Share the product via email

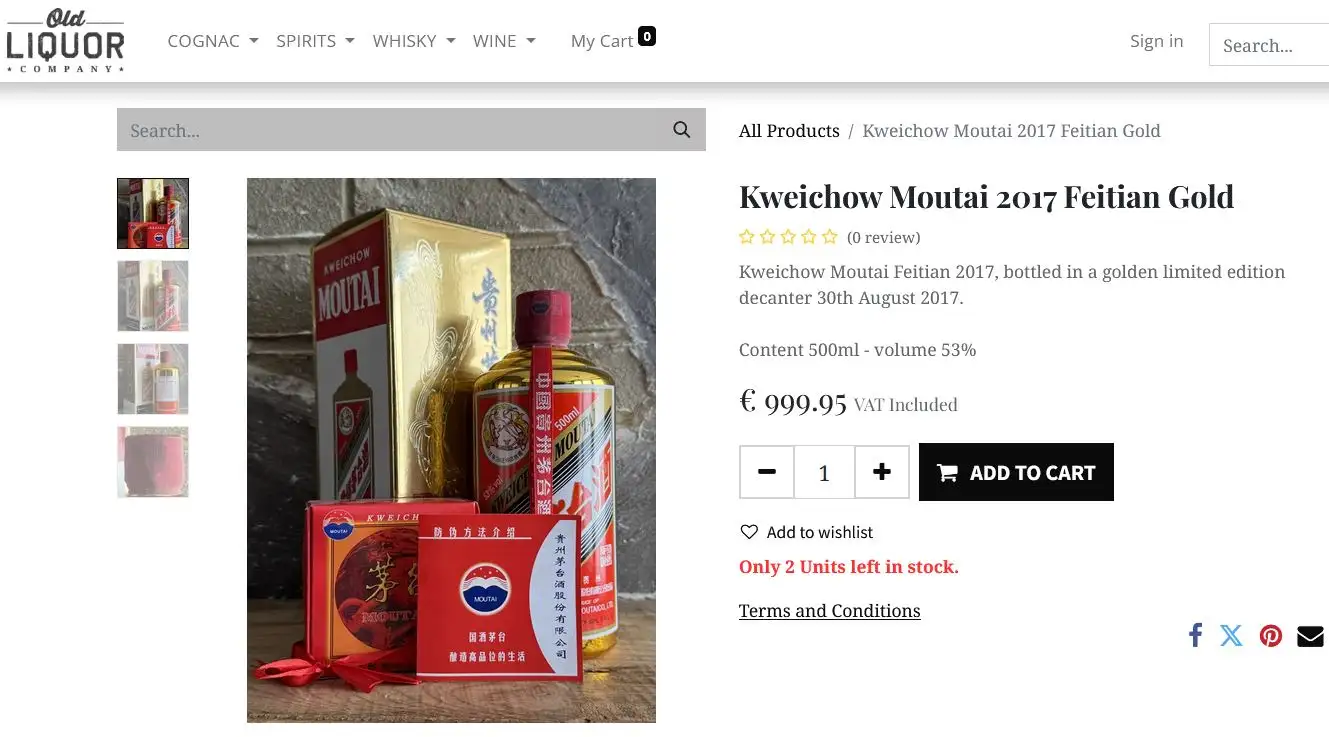(1309, 635)
